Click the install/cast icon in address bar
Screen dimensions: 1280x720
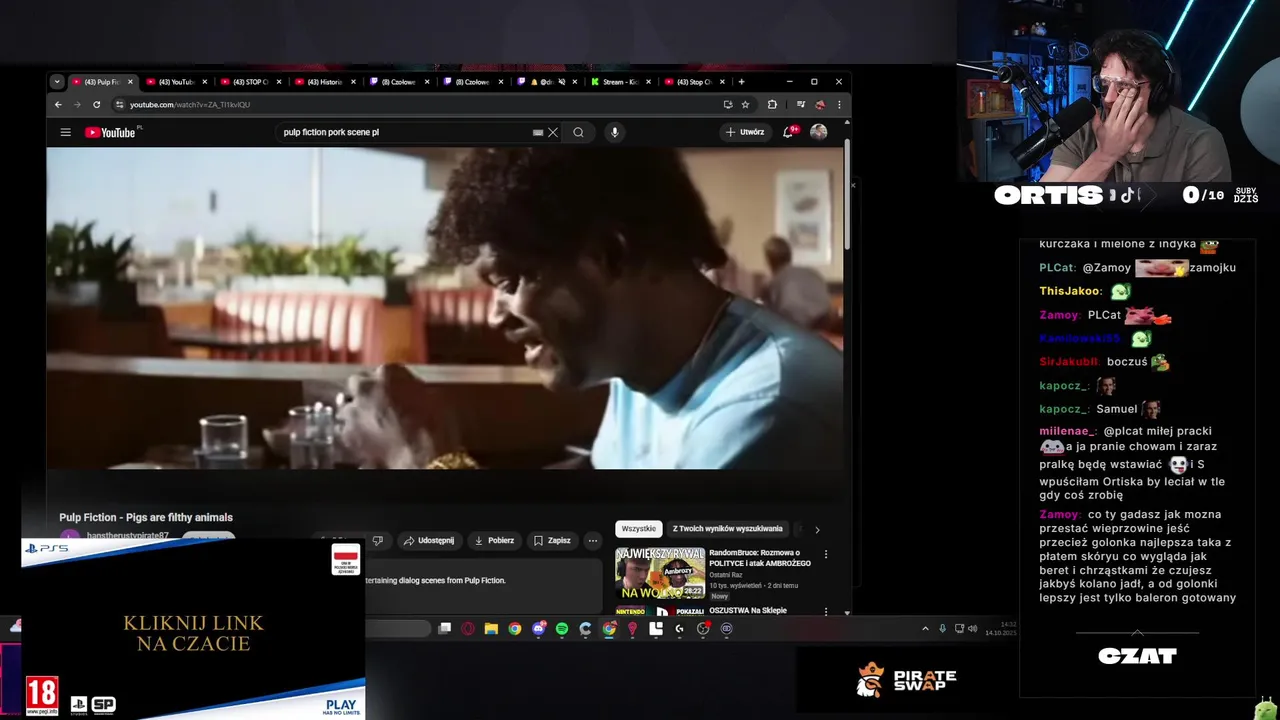728,104
